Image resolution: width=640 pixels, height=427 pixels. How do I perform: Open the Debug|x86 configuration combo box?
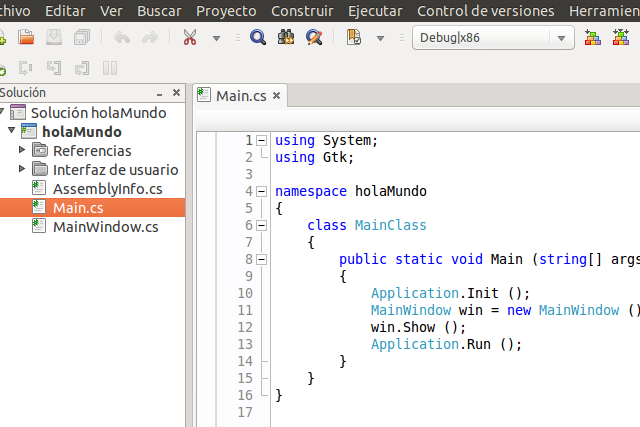[x=493, y=38]
